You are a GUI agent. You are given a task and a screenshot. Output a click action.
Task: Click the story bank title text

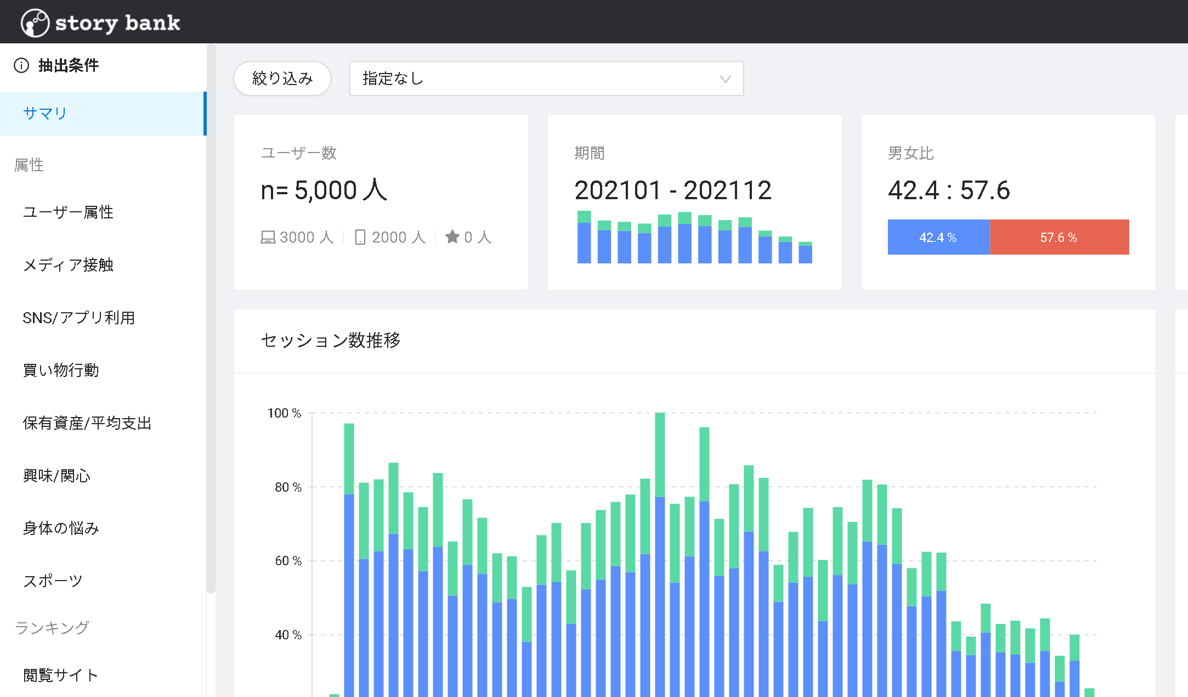pyautogui.click(x=117, y=23)
